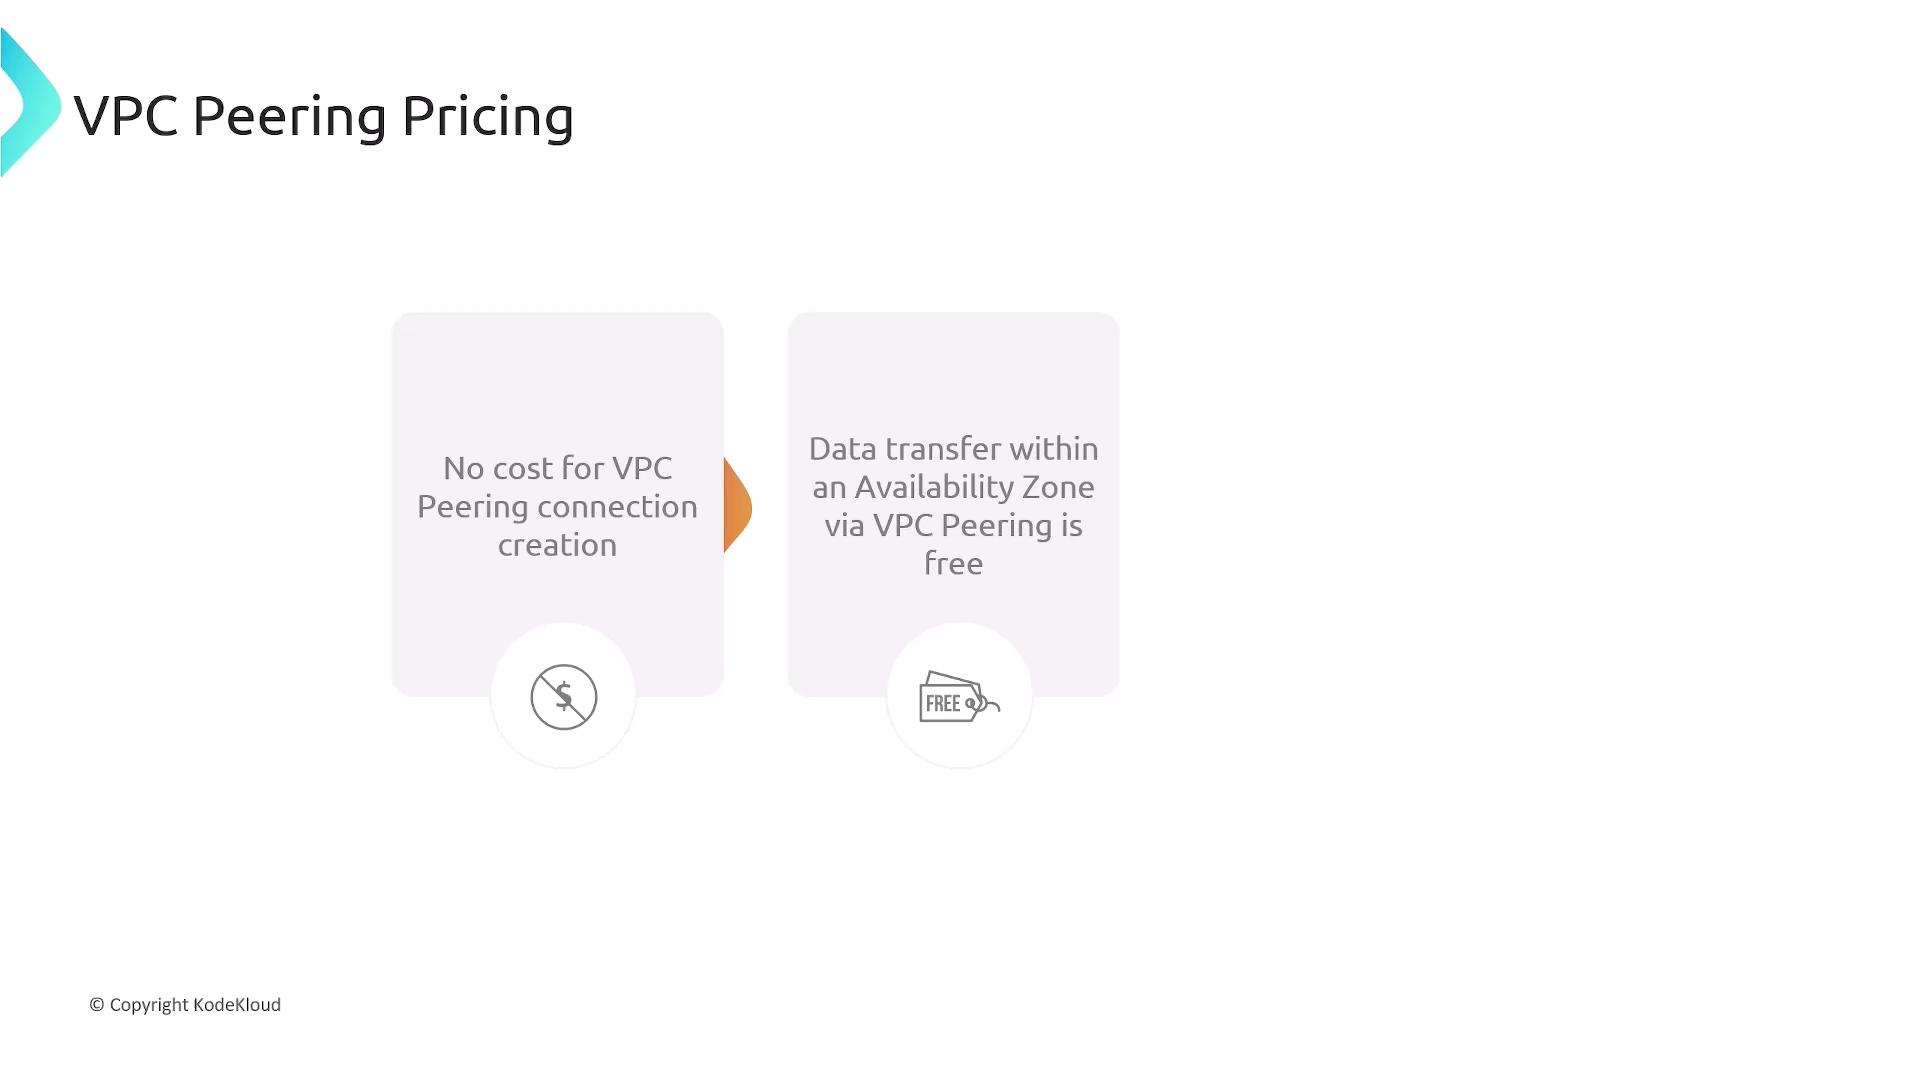
Task: Click the word "creation" in the left card
Action: point(557,545)
